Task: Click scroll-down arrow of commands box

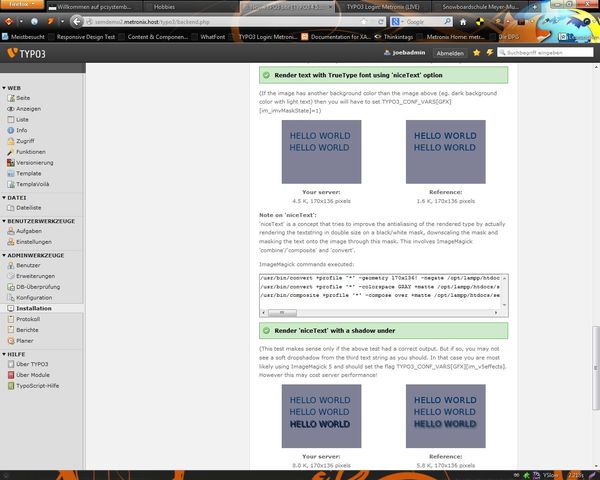Action: 504,305
